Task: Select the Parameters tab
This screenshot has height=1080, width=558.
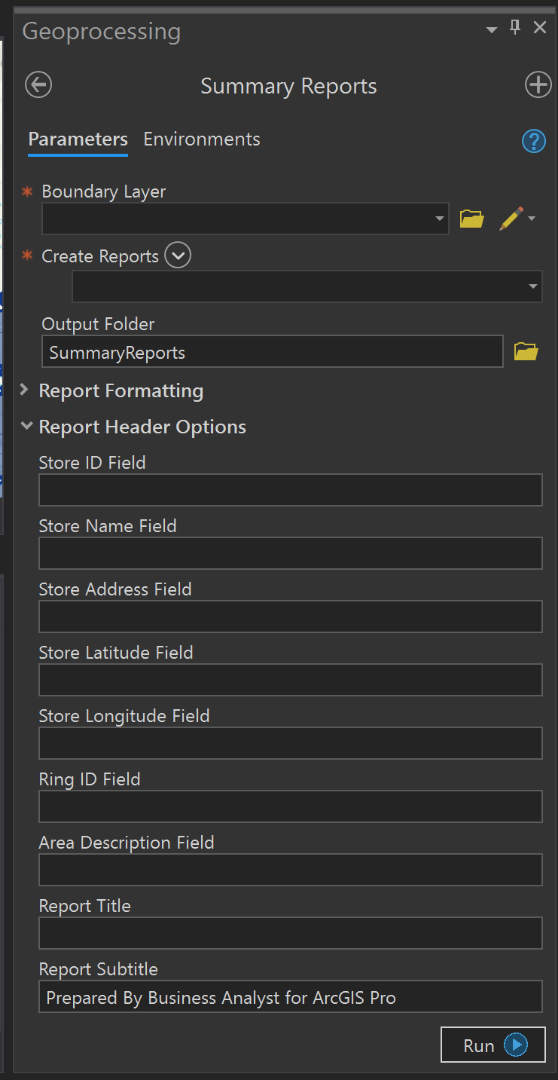Action: [78, 139]
